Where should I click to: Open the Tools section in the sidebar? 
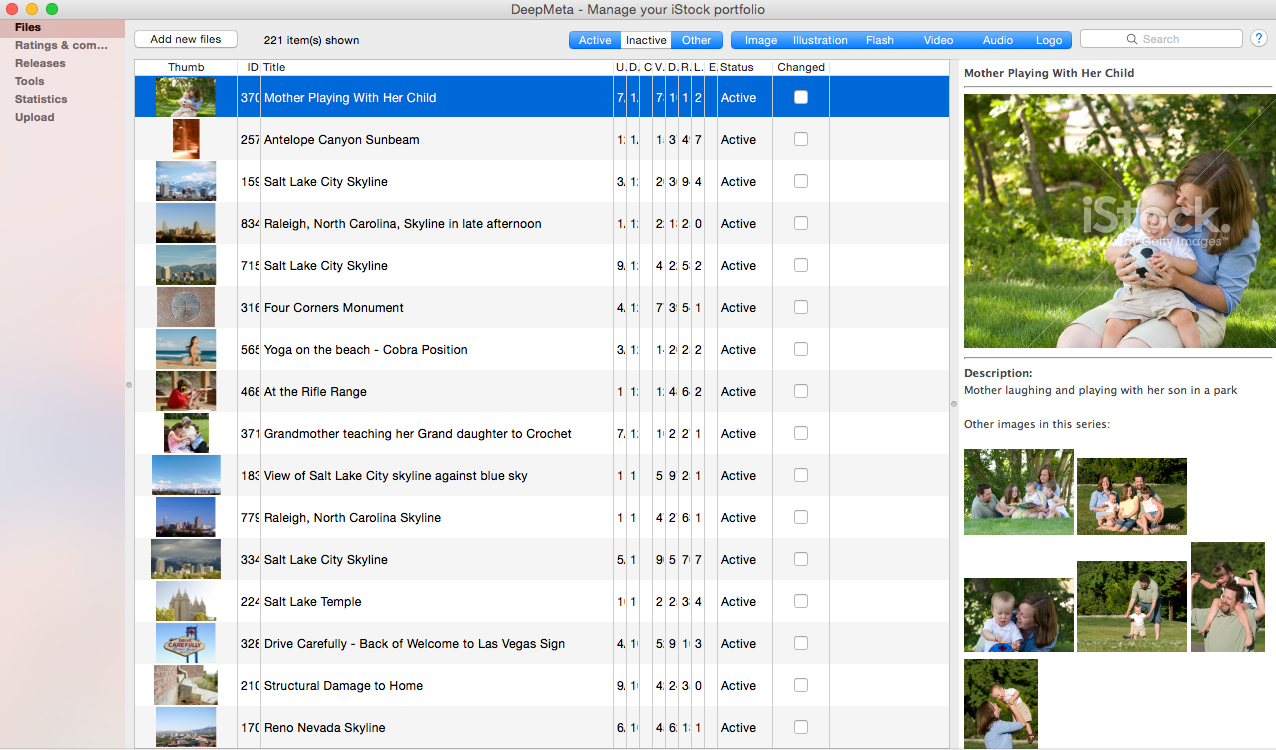coord(28,81)
